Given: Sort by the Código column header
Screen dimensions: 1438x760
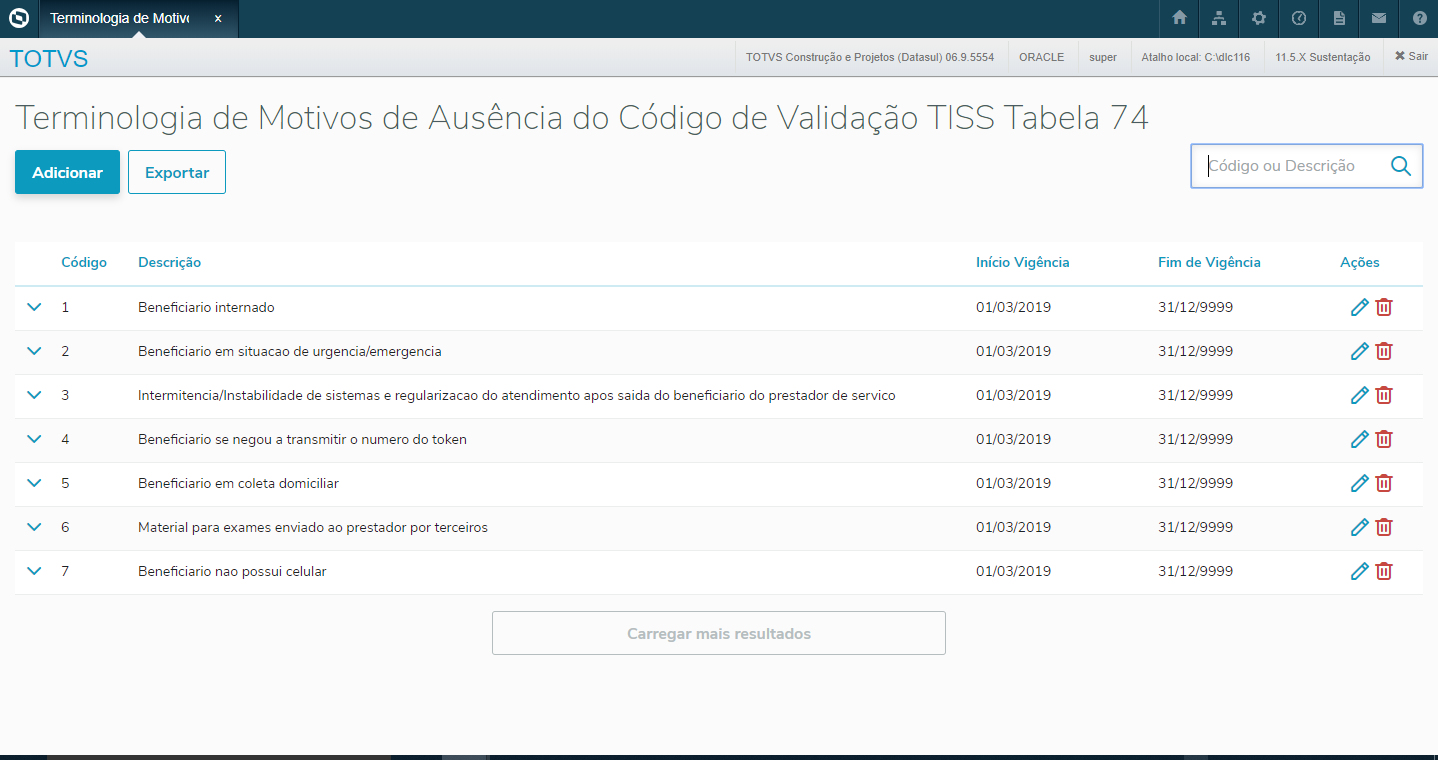Looking at the screenshot, I should [84, 263].
